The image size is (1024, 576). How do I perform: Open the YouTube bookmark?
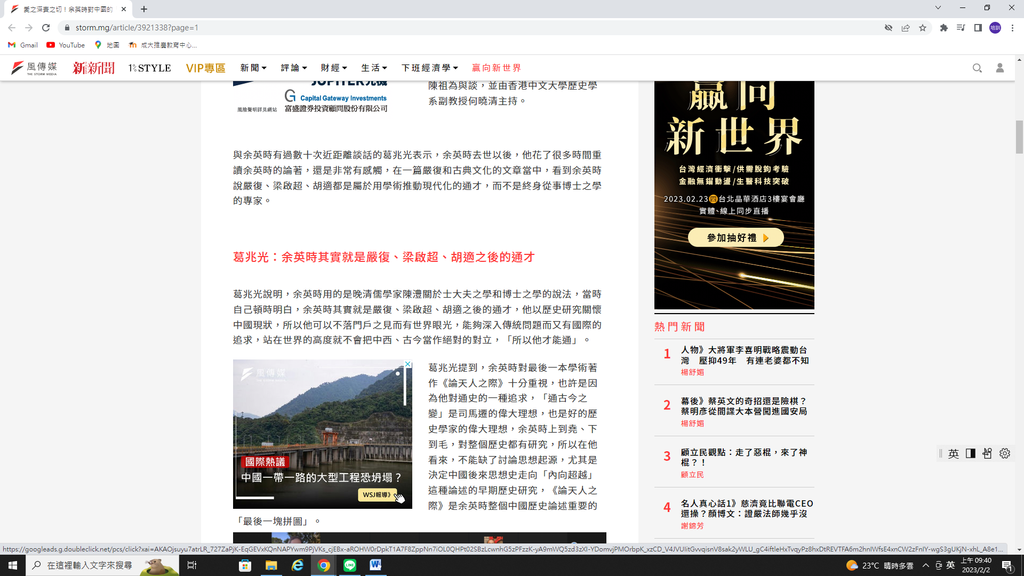click(x=65, y=45)
